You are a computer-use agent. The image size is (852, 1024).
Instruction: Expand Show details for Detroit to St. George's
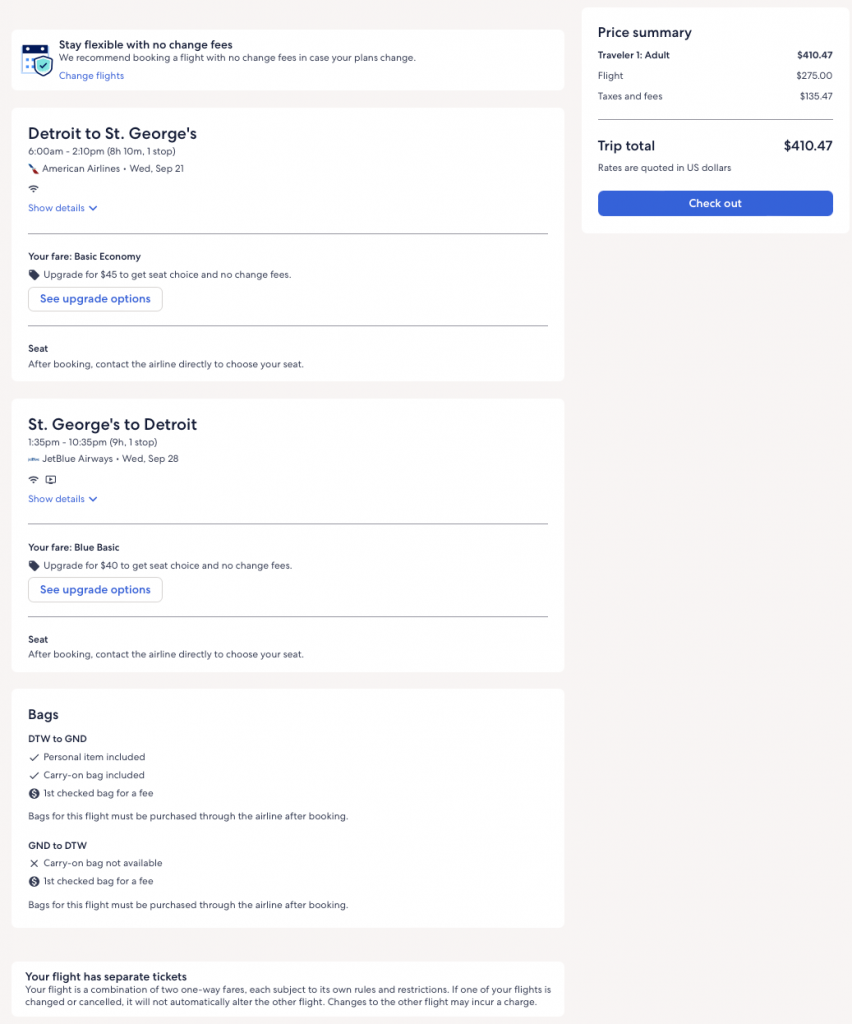(62, 208)
